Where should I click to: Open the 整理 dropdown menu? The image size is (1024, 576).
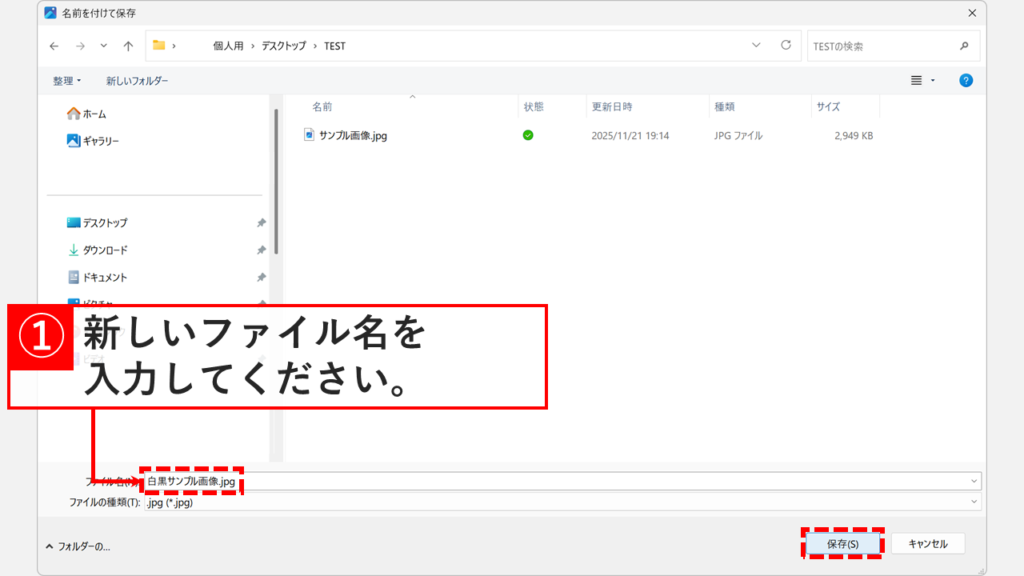click(x=65, y=80)
